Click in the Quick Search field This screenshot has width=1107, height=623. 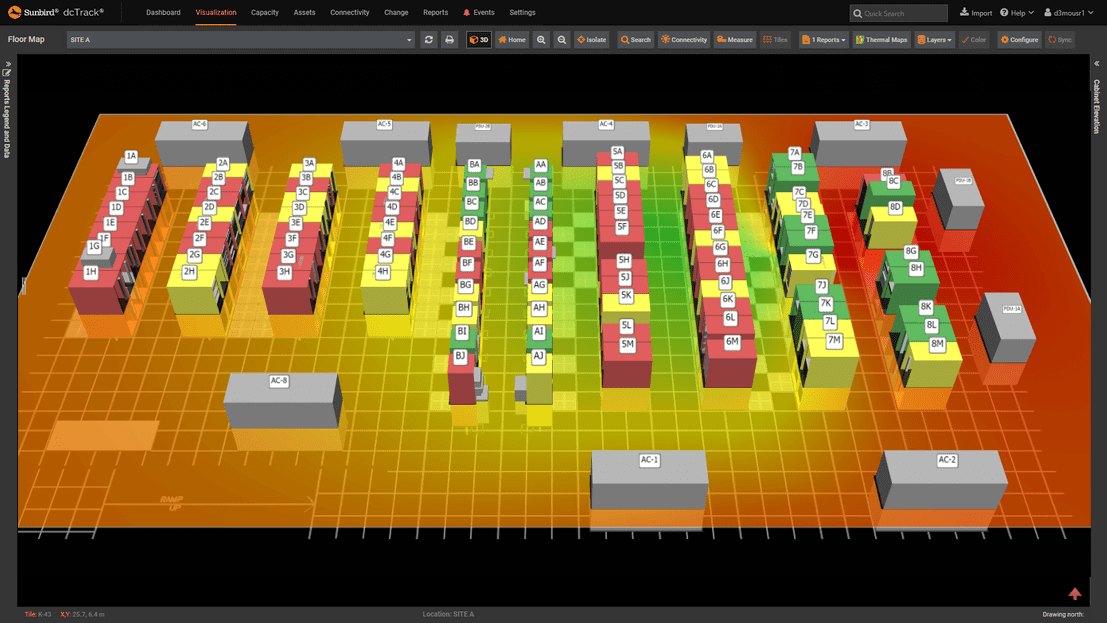897,12
